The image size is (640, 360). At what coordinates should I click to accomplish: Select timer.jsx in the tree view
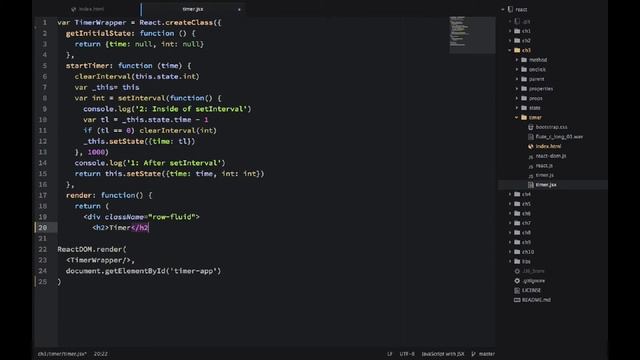[546, 185]
